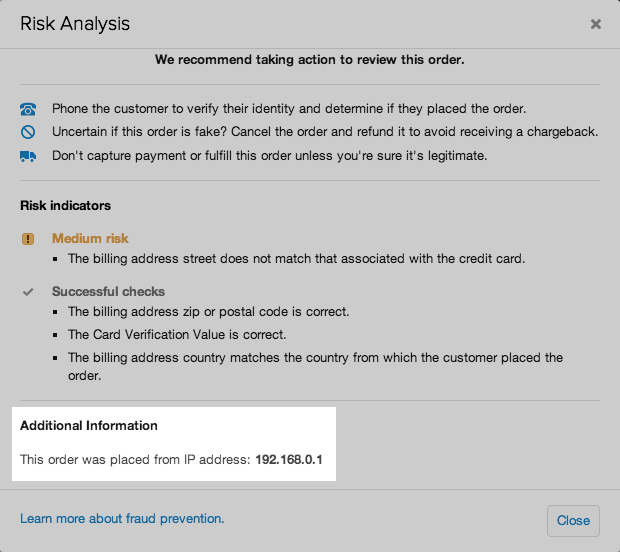Click the Successful checks heading

[108, 292]
